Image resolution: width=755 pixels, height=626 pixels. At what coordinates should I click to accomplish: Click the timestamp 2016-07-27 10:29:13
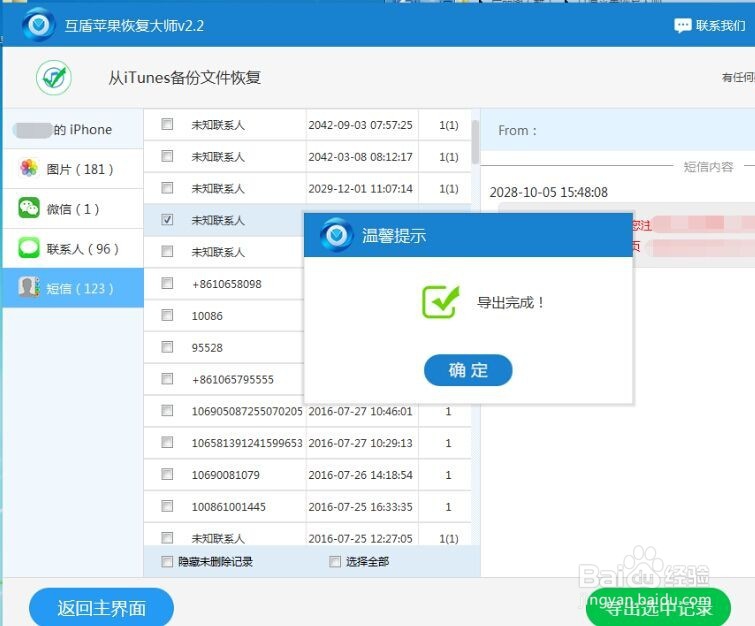pyautogui.click(x=360, y=443)
